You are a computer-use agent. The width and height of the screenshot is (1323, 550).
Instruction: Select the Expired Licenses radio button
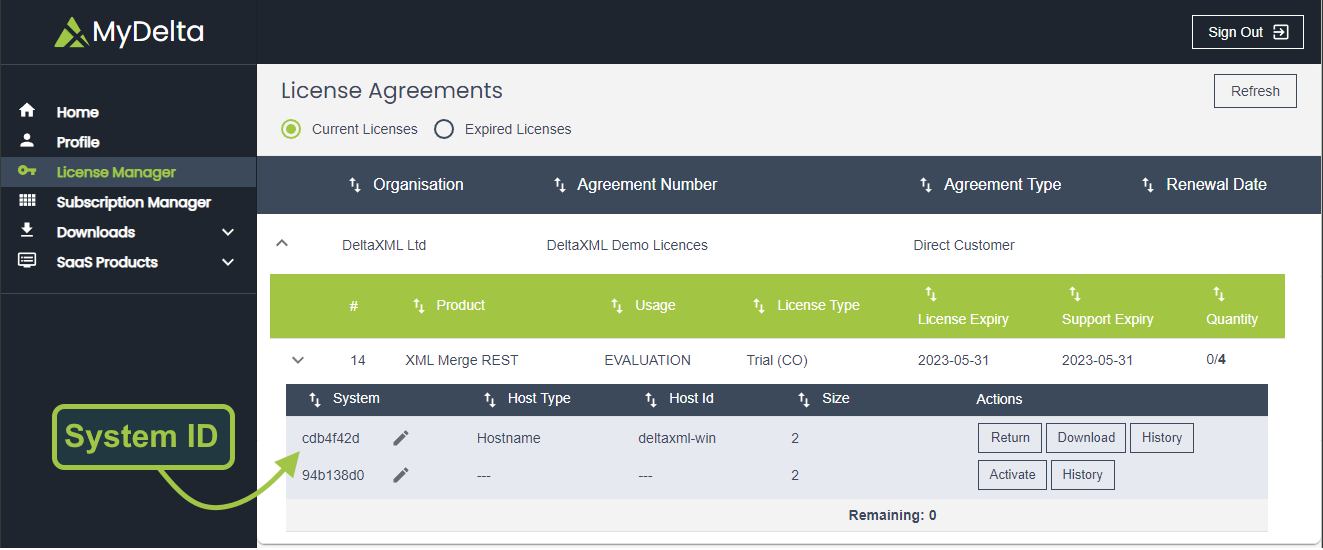[444, 129]
